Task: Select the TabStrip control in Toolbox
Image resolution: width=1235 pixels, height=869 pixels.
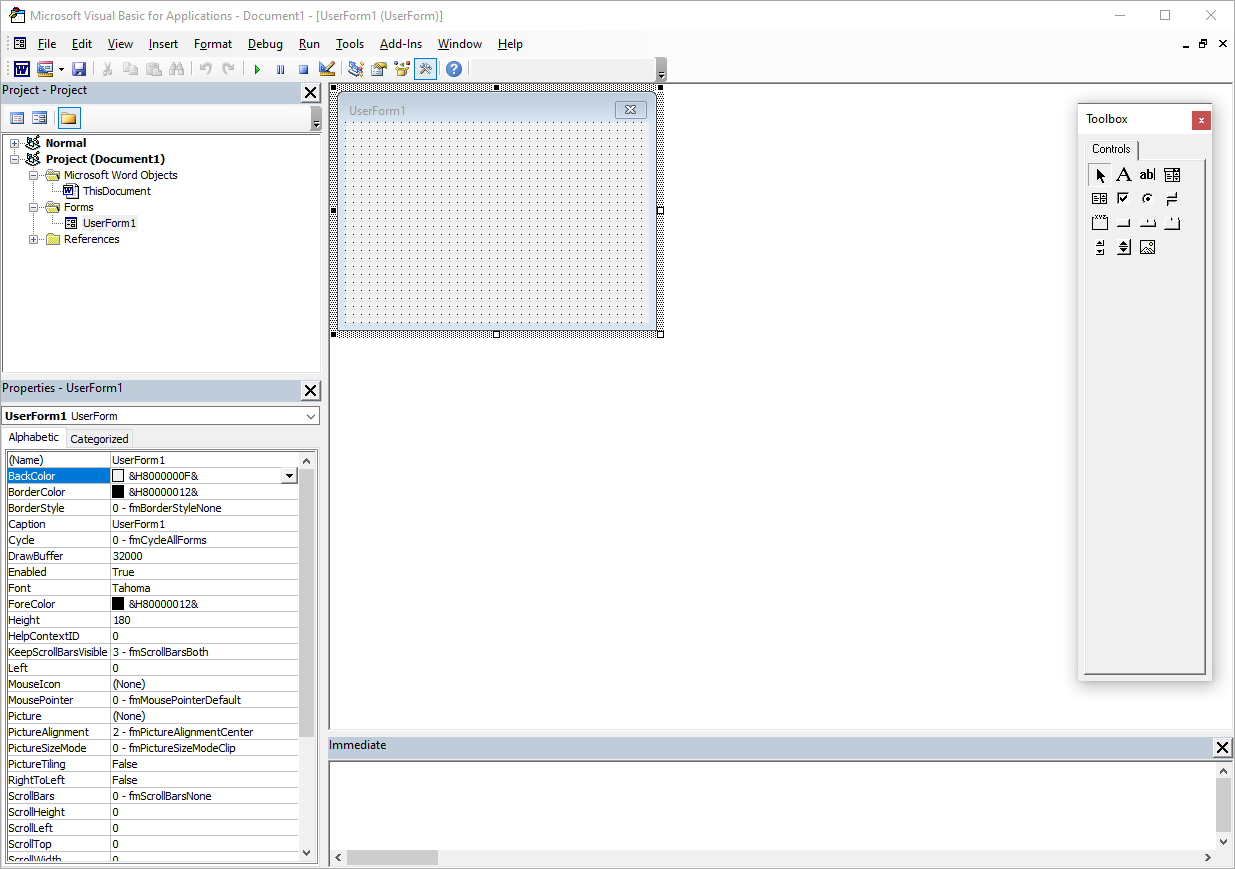Action: pyautogui.click(x=1147, y=223)
